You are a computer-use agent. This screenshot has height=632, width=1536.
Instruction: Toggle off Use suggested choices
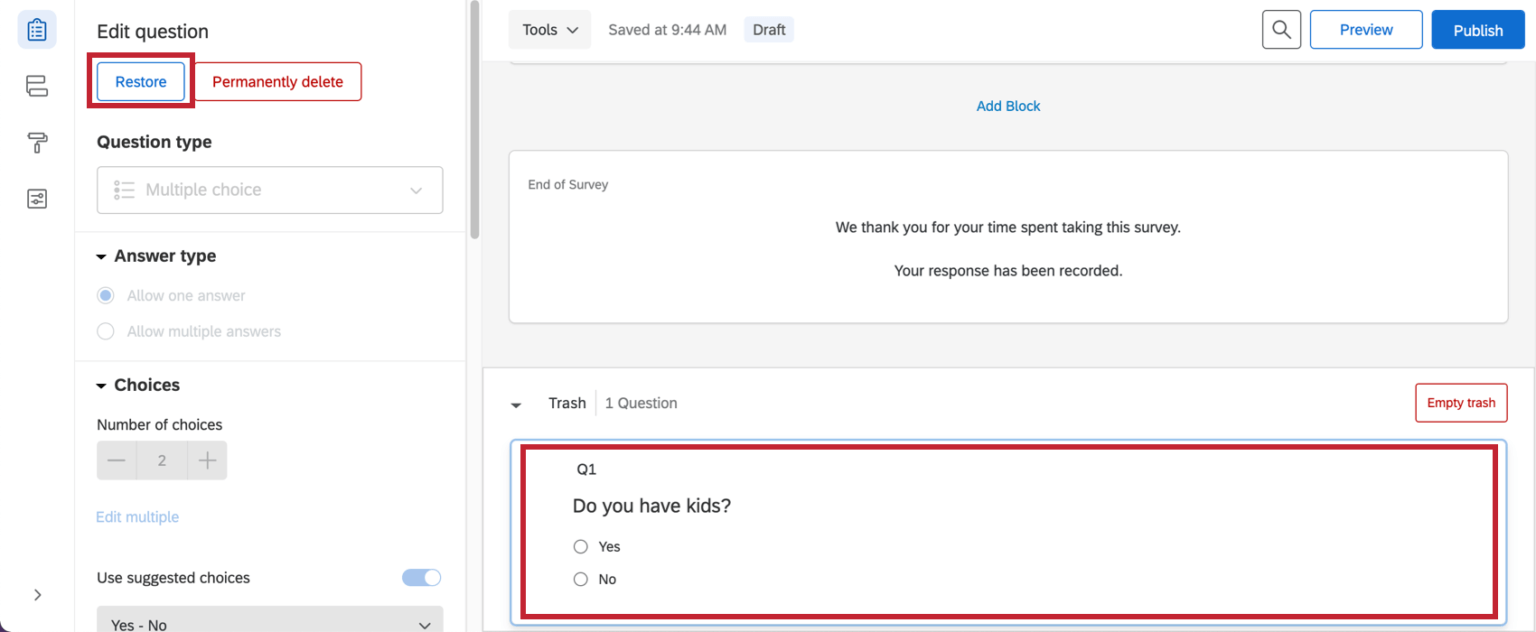pyautogui.click(x=421, y=577)
